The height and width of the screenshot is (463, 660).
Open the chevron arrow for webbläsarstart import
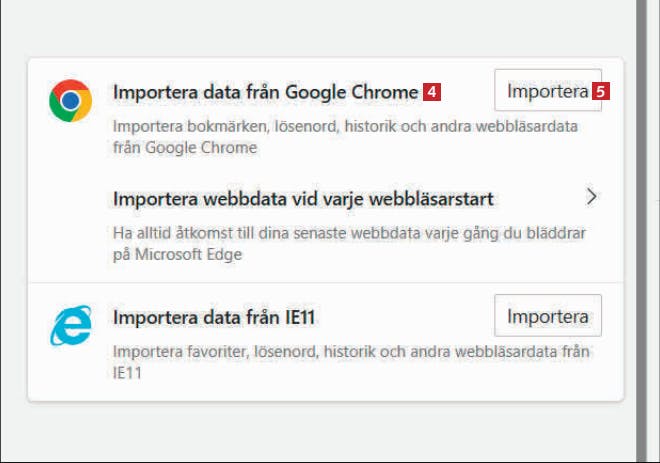(x=591, y=197)
